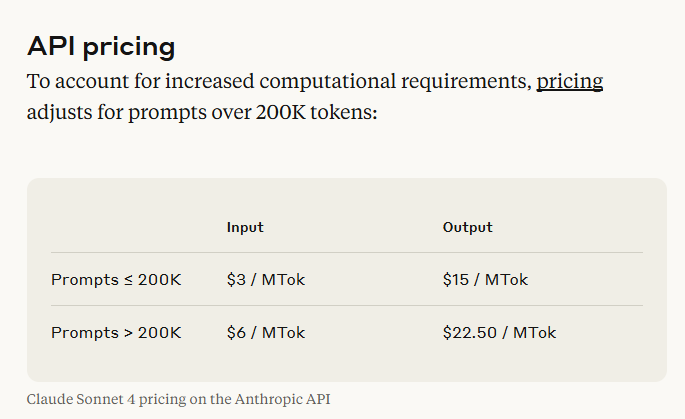Viewport: 685px width, 419px height.
Task: Click the word requirements in the paragraph
Action: (466, 82)
